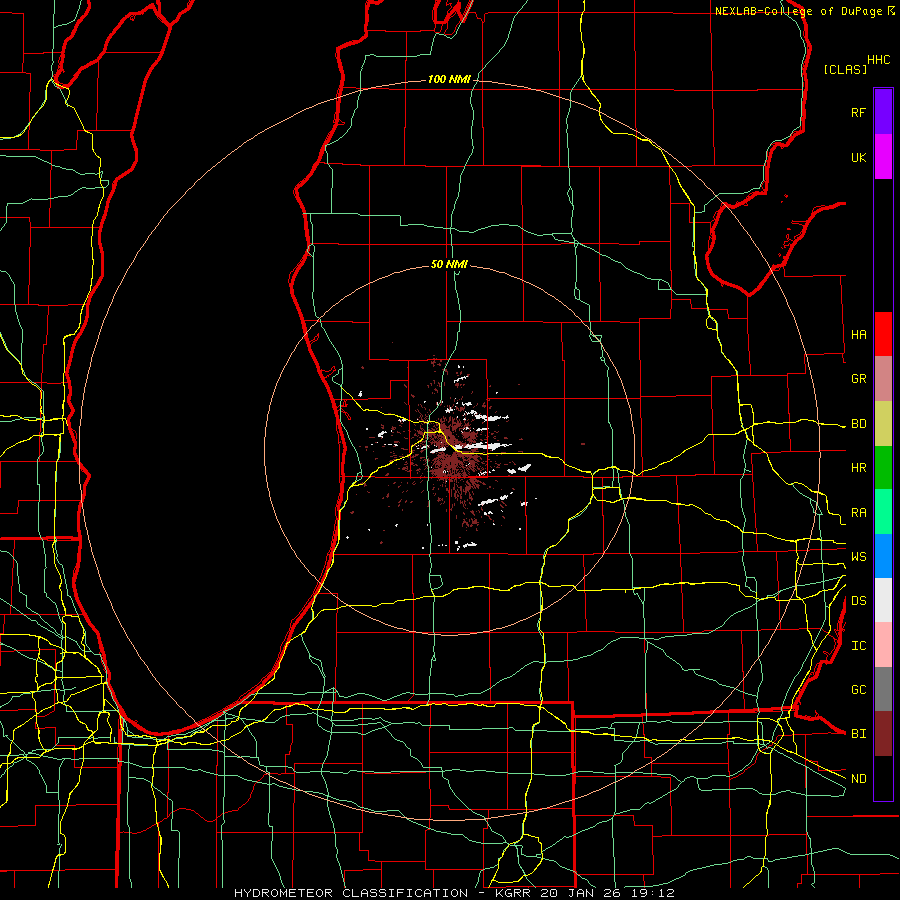
Task: Click the 19:12 timestamp
Action: 654,893
